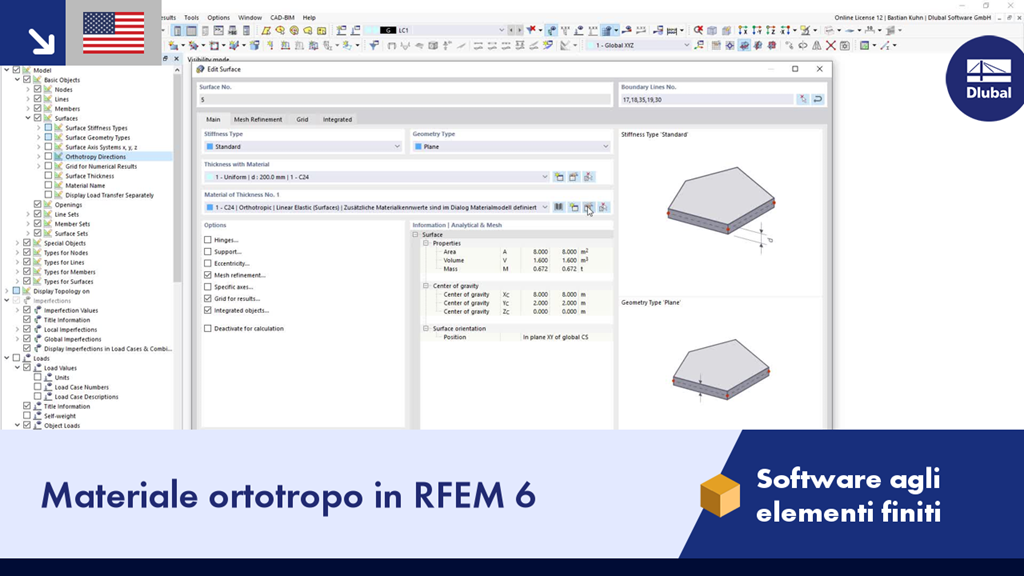The width and height of the screenshot is (1024, 576).
Task: Switch to the Mesh Refinement tab
Action: (x=258, y=120)
